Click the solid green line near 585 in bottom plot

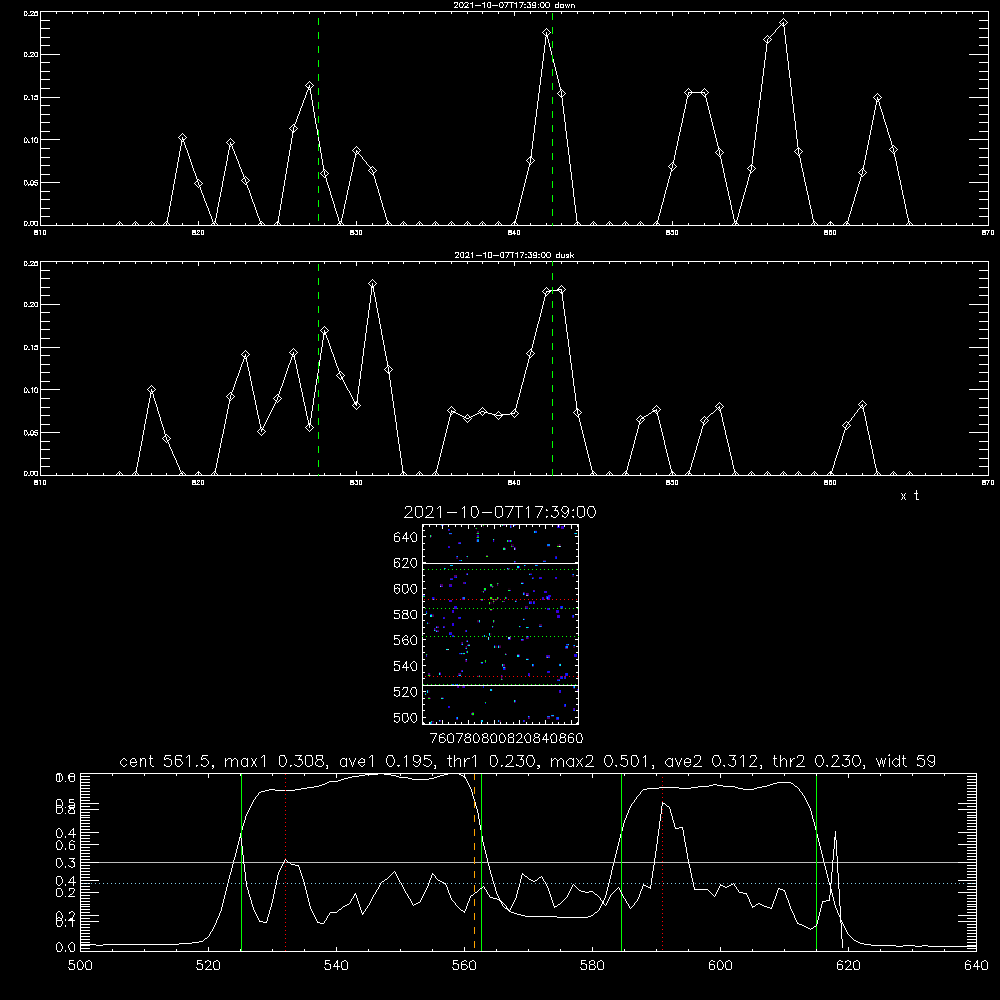tap(621, 861)
